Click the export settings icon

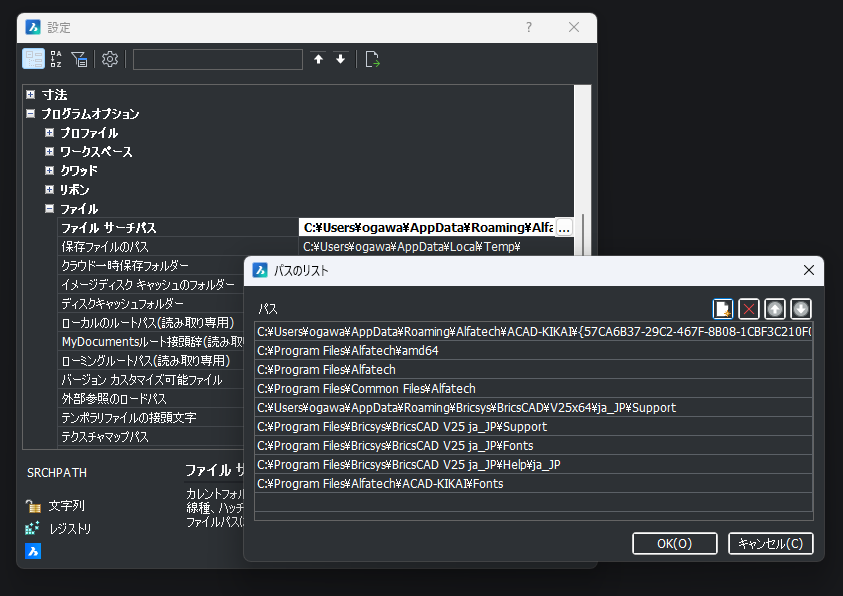[x=372, y=59]
